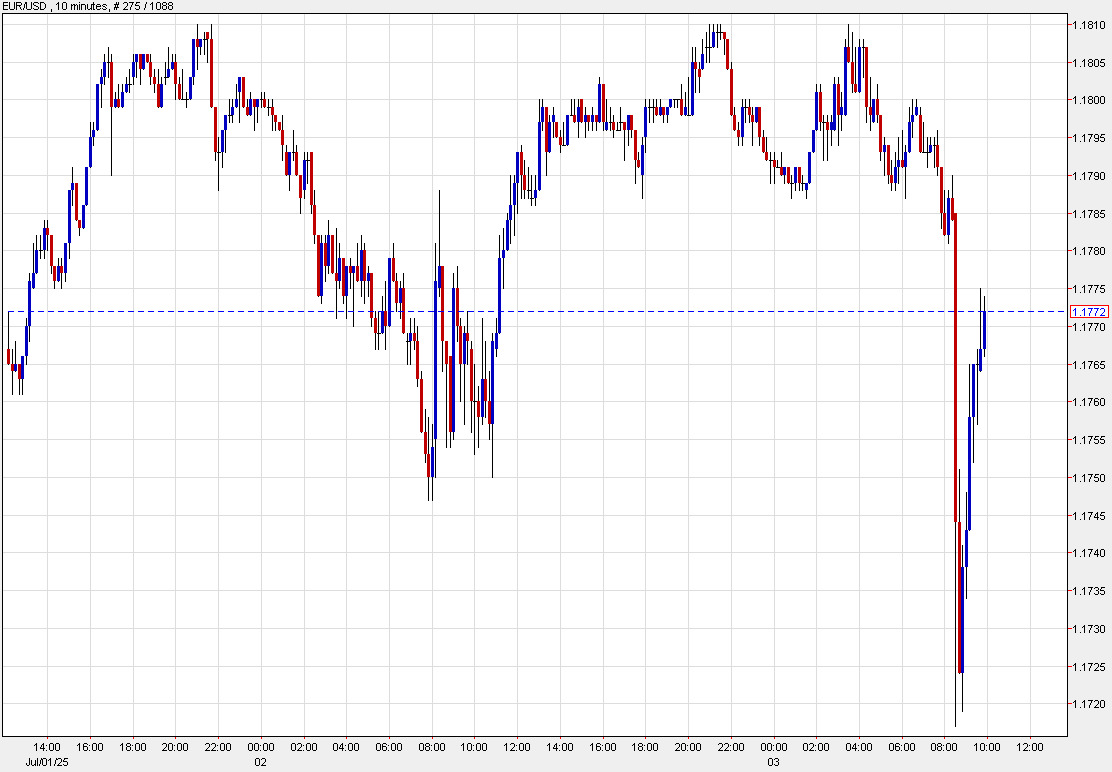Select the 02 date marker on axis
1112x772 pixels.
click(260, 760)
